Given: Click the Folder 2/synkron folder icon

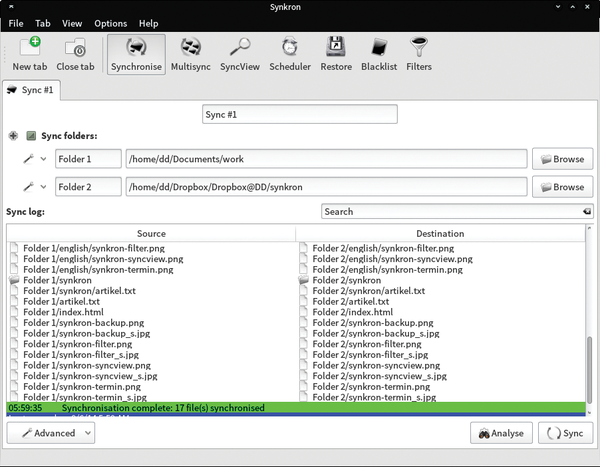Looking at the screenshot, I should [303, 280].
